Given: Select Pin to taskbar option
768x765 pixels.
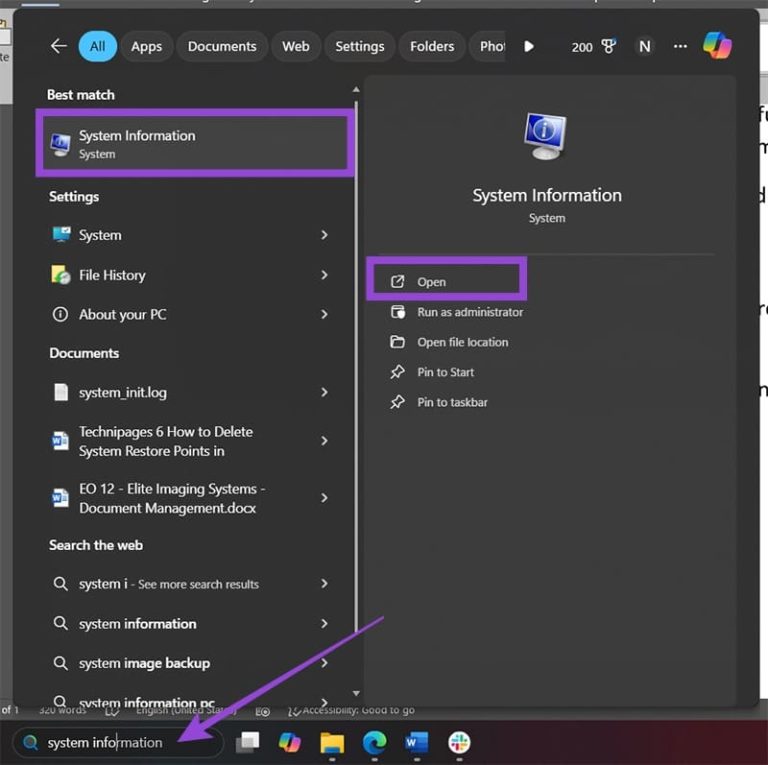Looking at the screenshot, I should click(x=452, y=402).
